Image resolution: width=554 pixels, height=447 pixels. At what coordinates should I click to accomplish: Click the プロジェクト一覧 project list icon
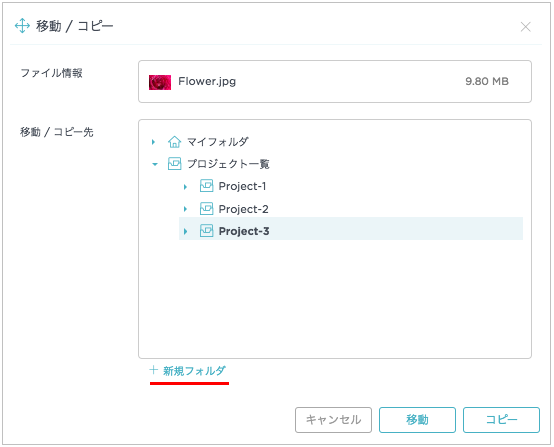coord(174,164)
